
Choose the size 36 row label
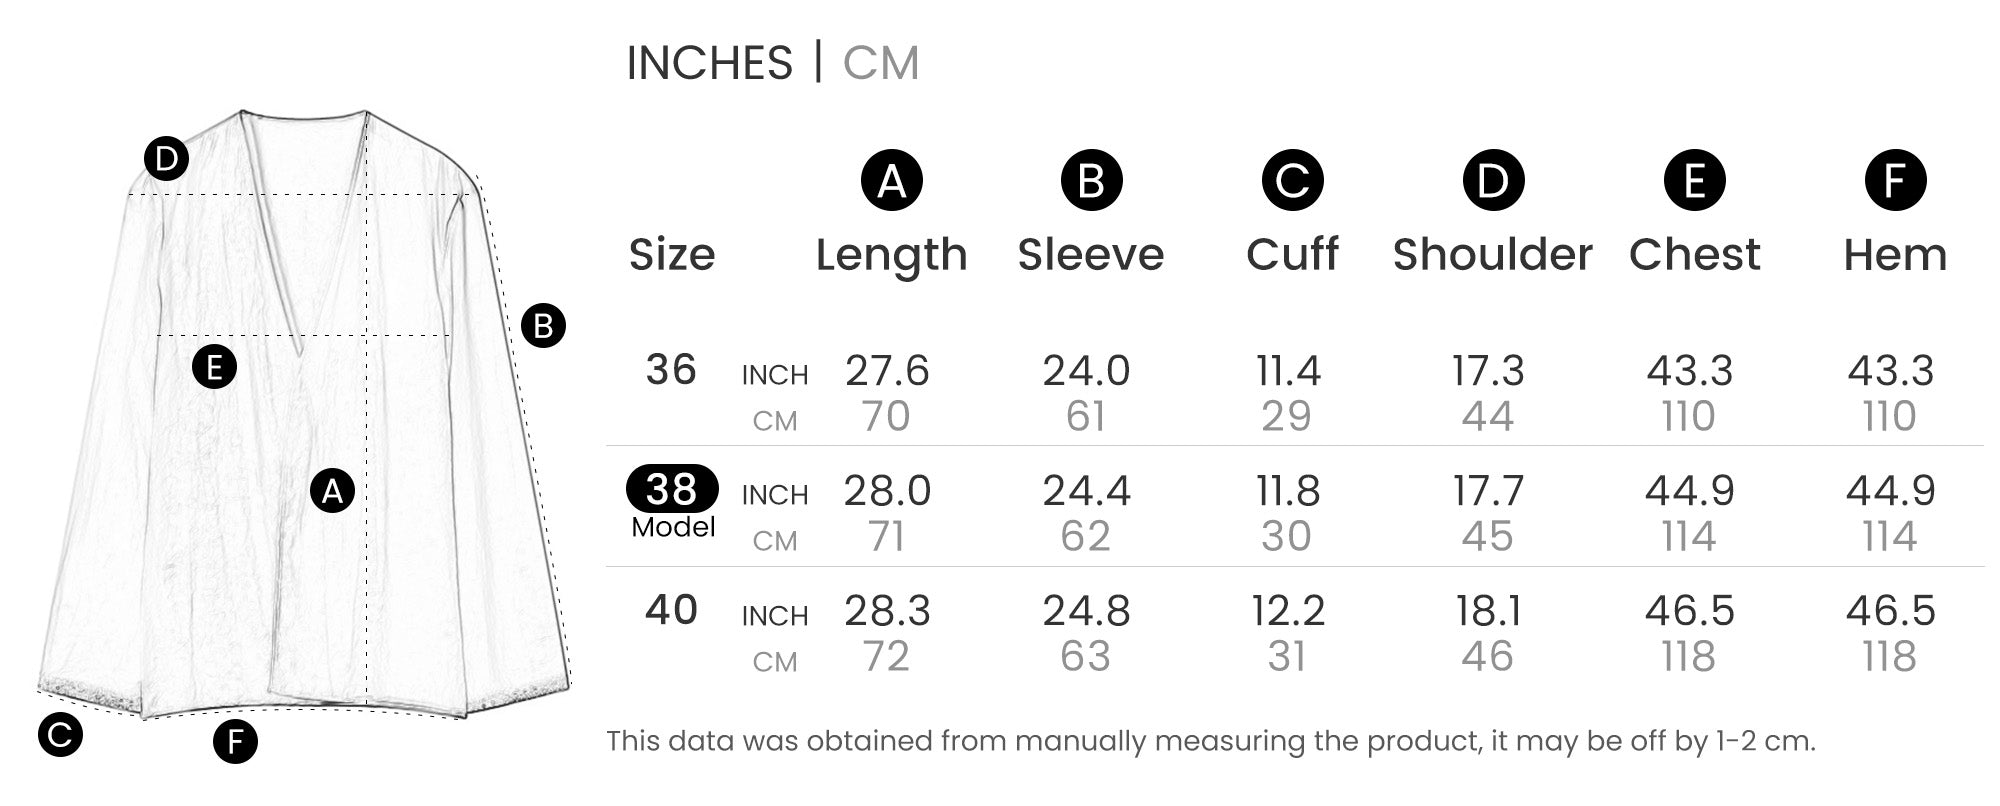point(670,370)
